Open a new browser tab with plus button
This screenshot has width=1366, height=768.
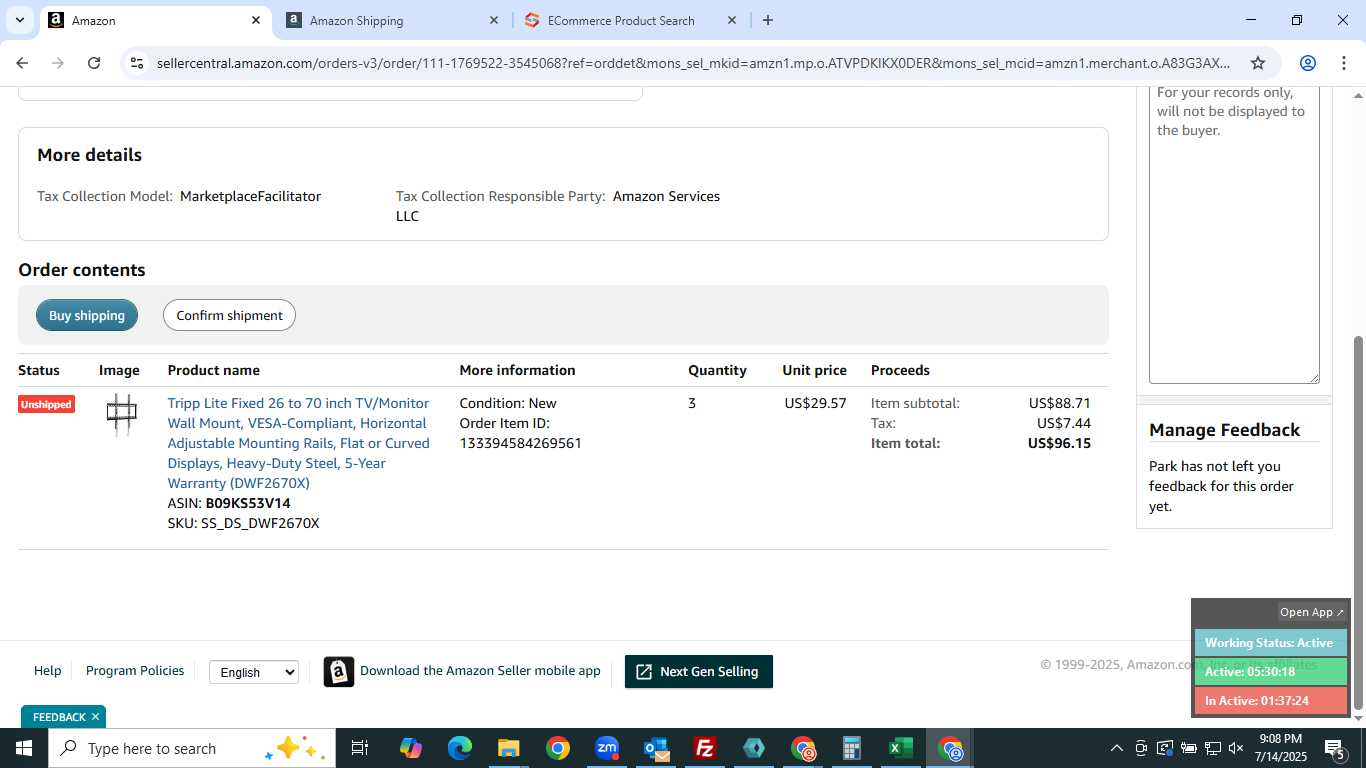click(768, 20)
